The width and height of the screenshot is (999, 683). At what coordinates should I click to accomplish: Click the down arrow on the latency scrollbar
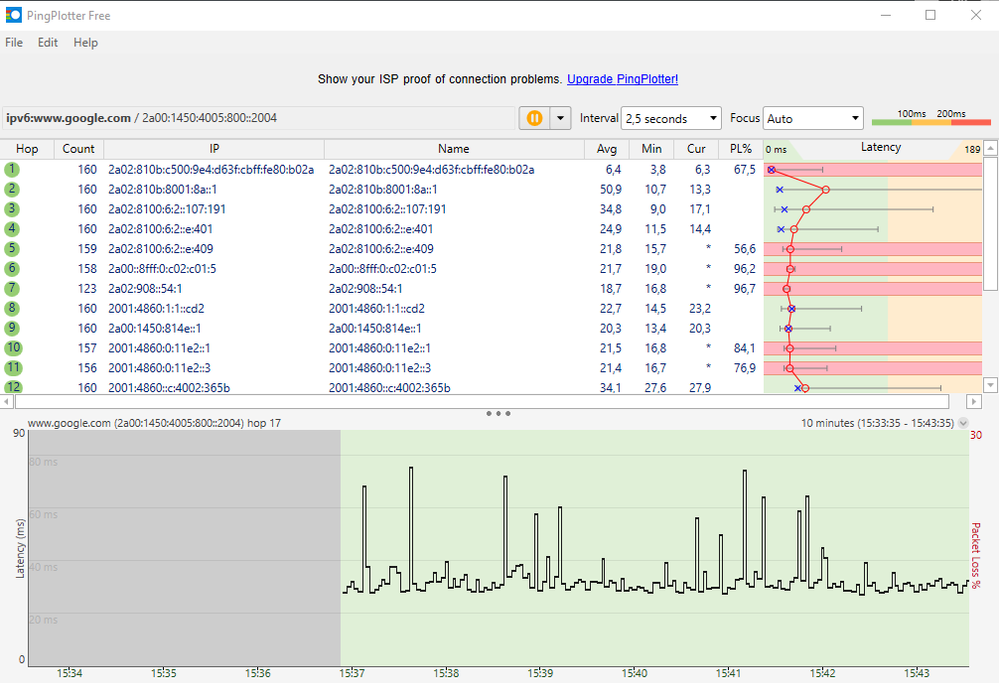[x=990, y=385]
